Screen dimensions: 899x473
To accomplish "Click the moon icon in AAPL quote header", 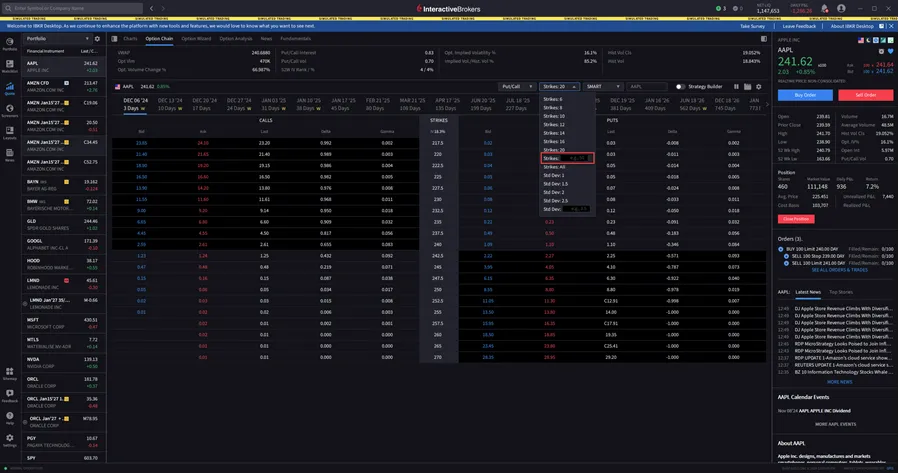I will [868, 40].
